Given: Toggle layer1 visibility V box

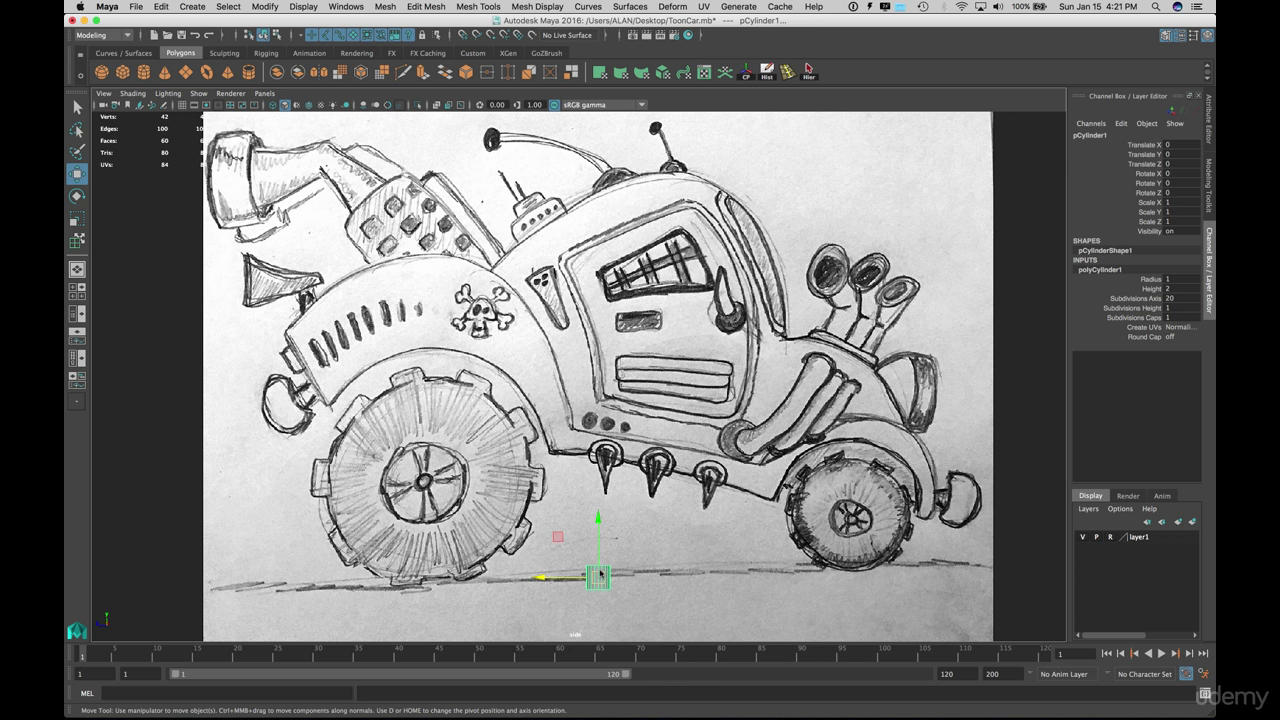Looking at the screenshot, I should [x=1082, y=537].
